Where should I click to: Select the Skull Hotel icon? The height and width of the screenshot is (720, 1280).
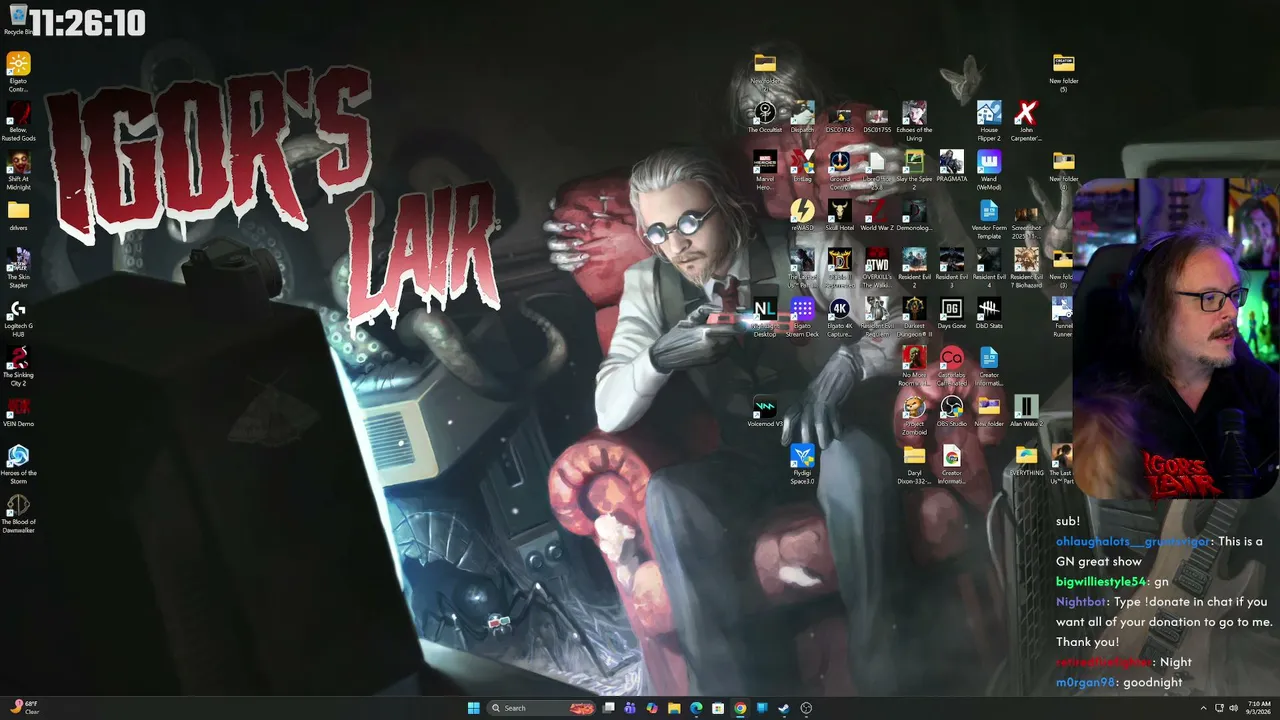pyautogui.click(x=839, y=215)
